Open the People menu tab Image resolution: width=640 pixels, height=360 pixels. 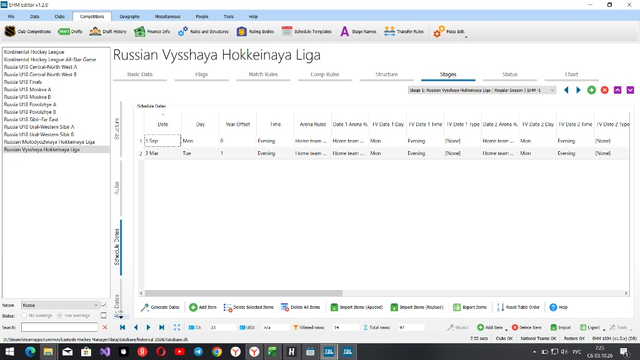pyautogui.click(x=202, y=16)
